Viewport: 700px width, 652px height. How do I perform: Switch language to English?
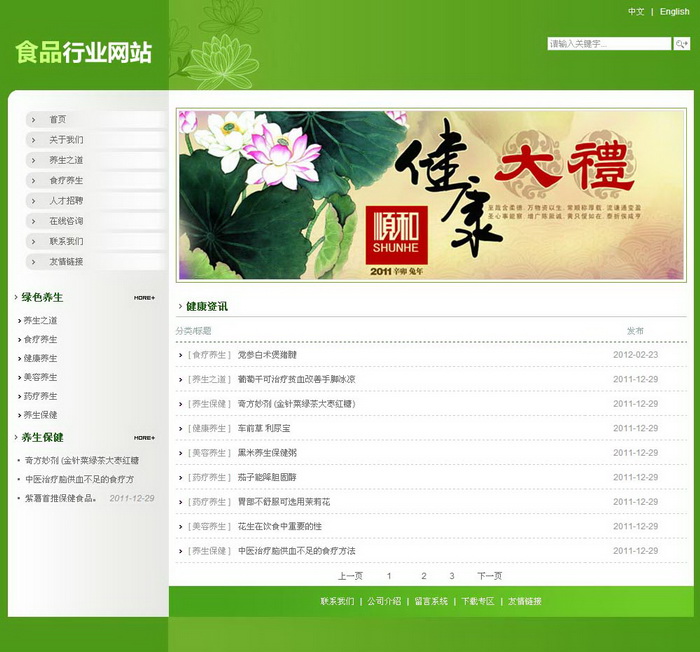[674, 12]
